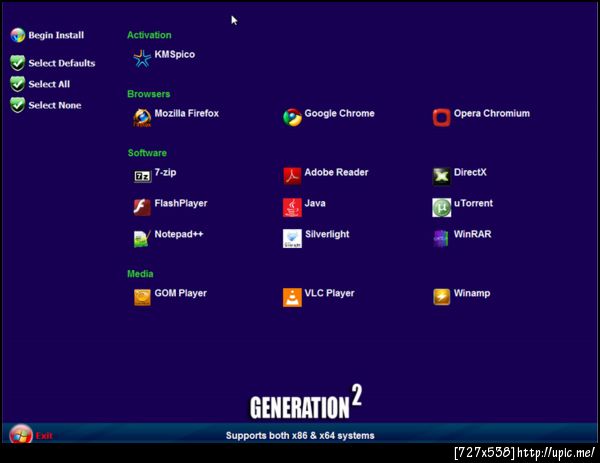
Task: Toggle the FlashPlayer label
Action: coord(181,203)
